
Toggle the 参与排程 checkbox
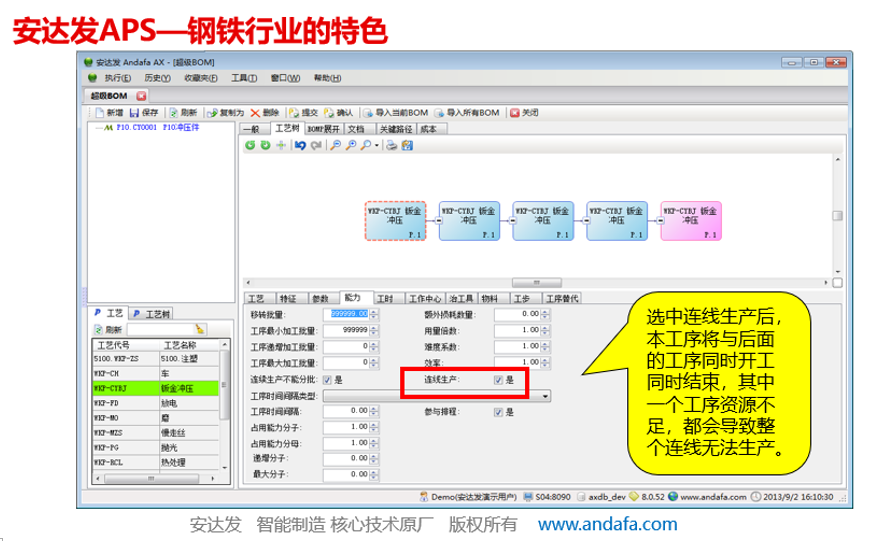[x=498, y=412]
